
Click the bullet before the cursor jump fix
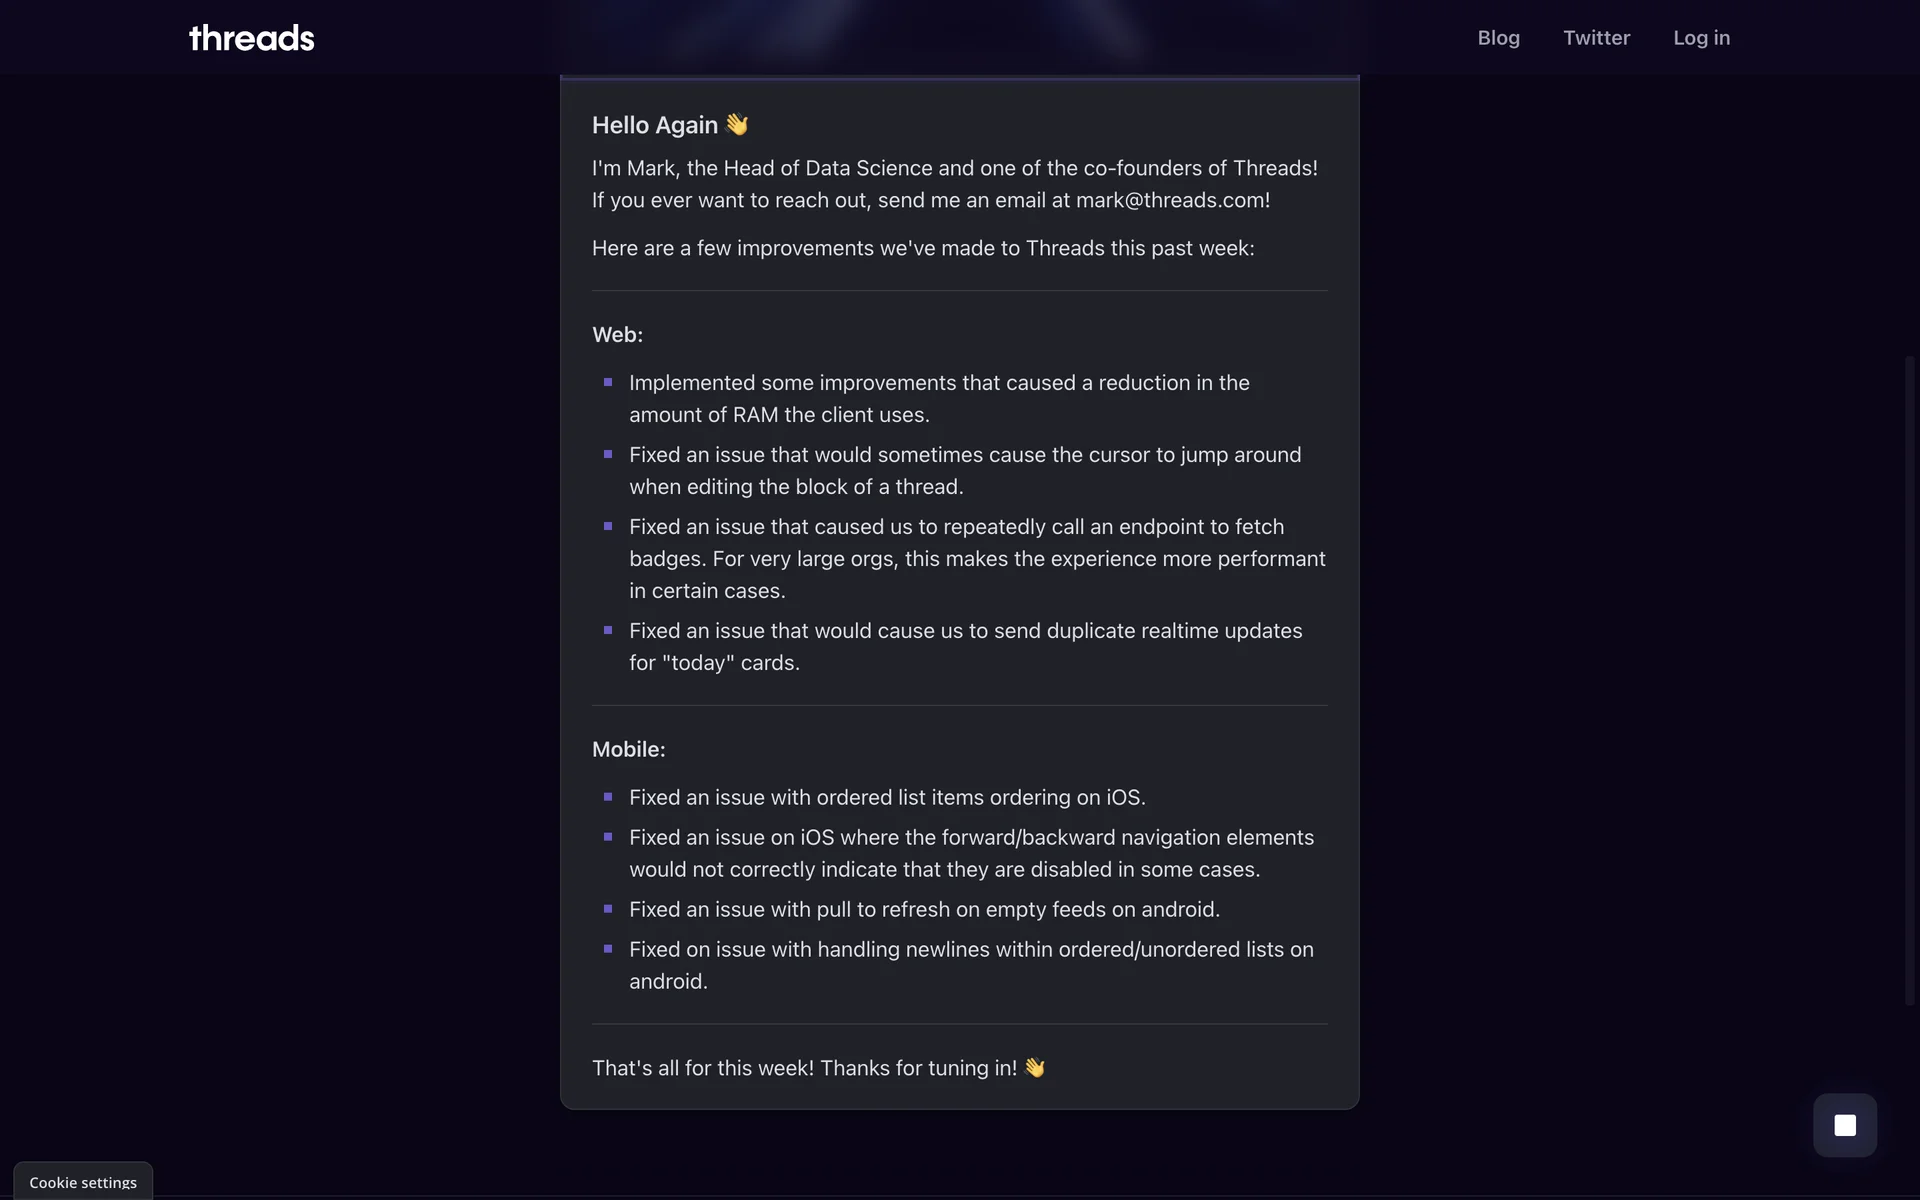(x=608, y=455)
